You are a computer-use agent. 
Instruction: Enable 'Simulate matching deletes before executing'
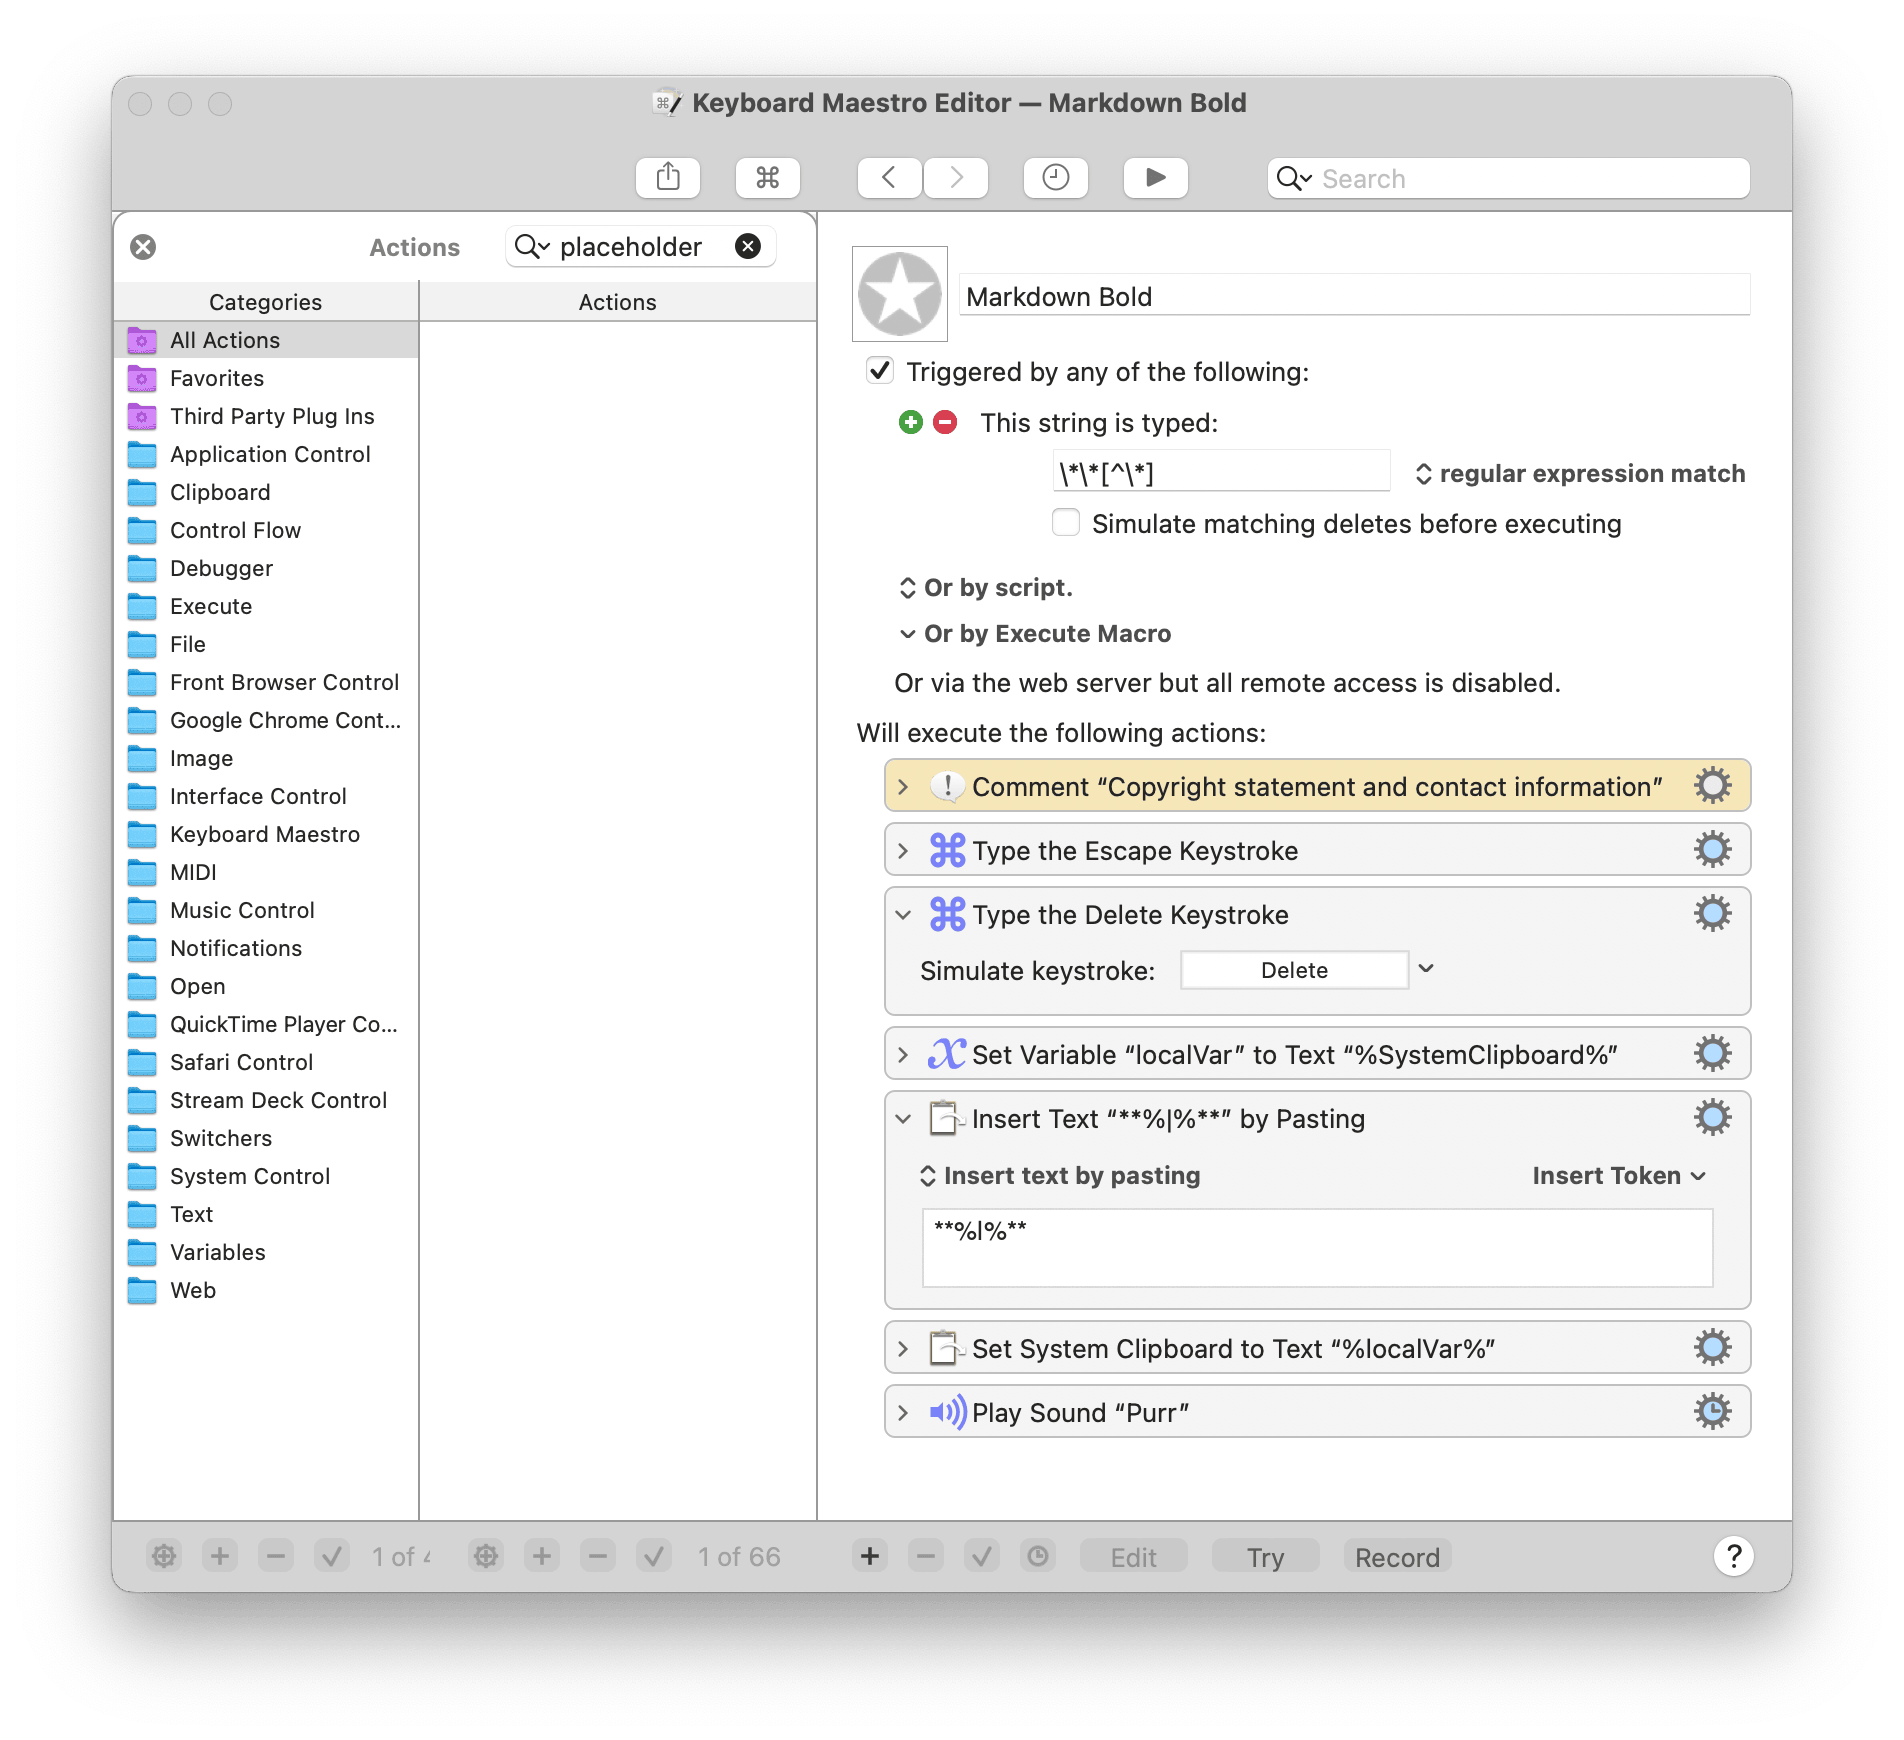pyautogui.click(x=1066, y=523)
